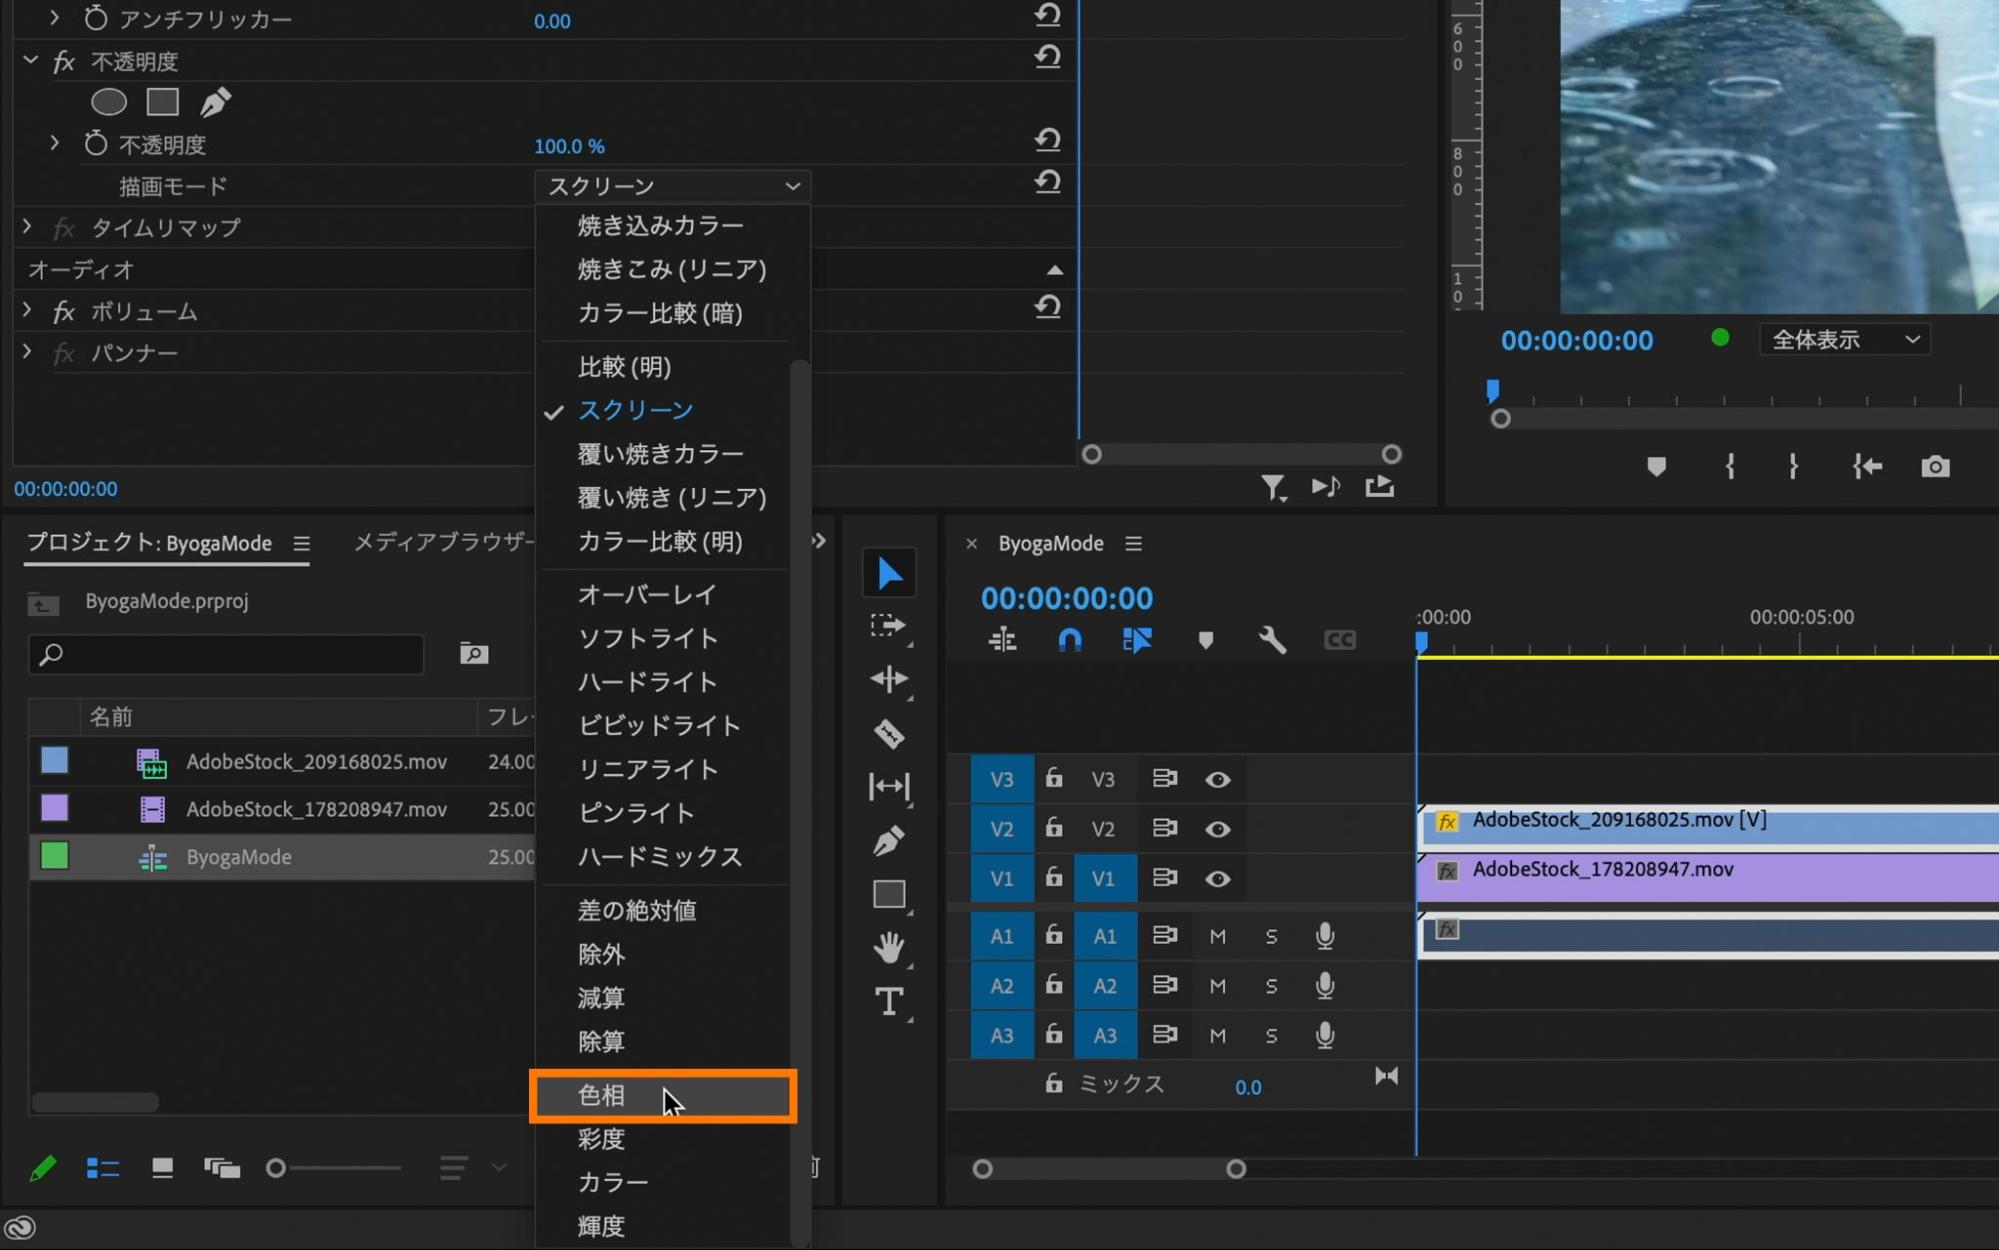Click the 100.0 % opacity value
1999x1250 pixels.
click(569, 146)
